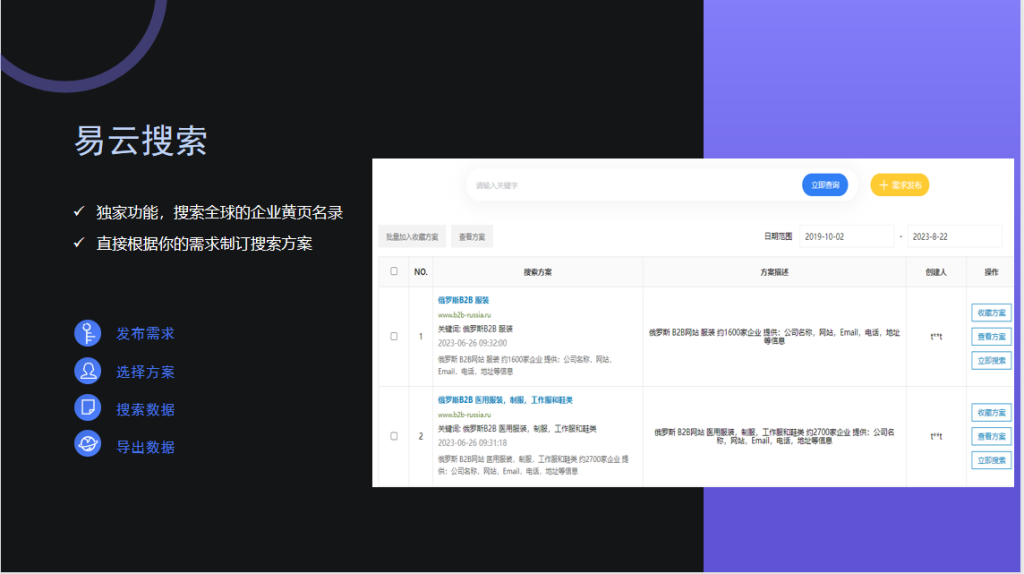Focus the keyword search input field
Screen dimensions: 1024x574
point(630,185)
